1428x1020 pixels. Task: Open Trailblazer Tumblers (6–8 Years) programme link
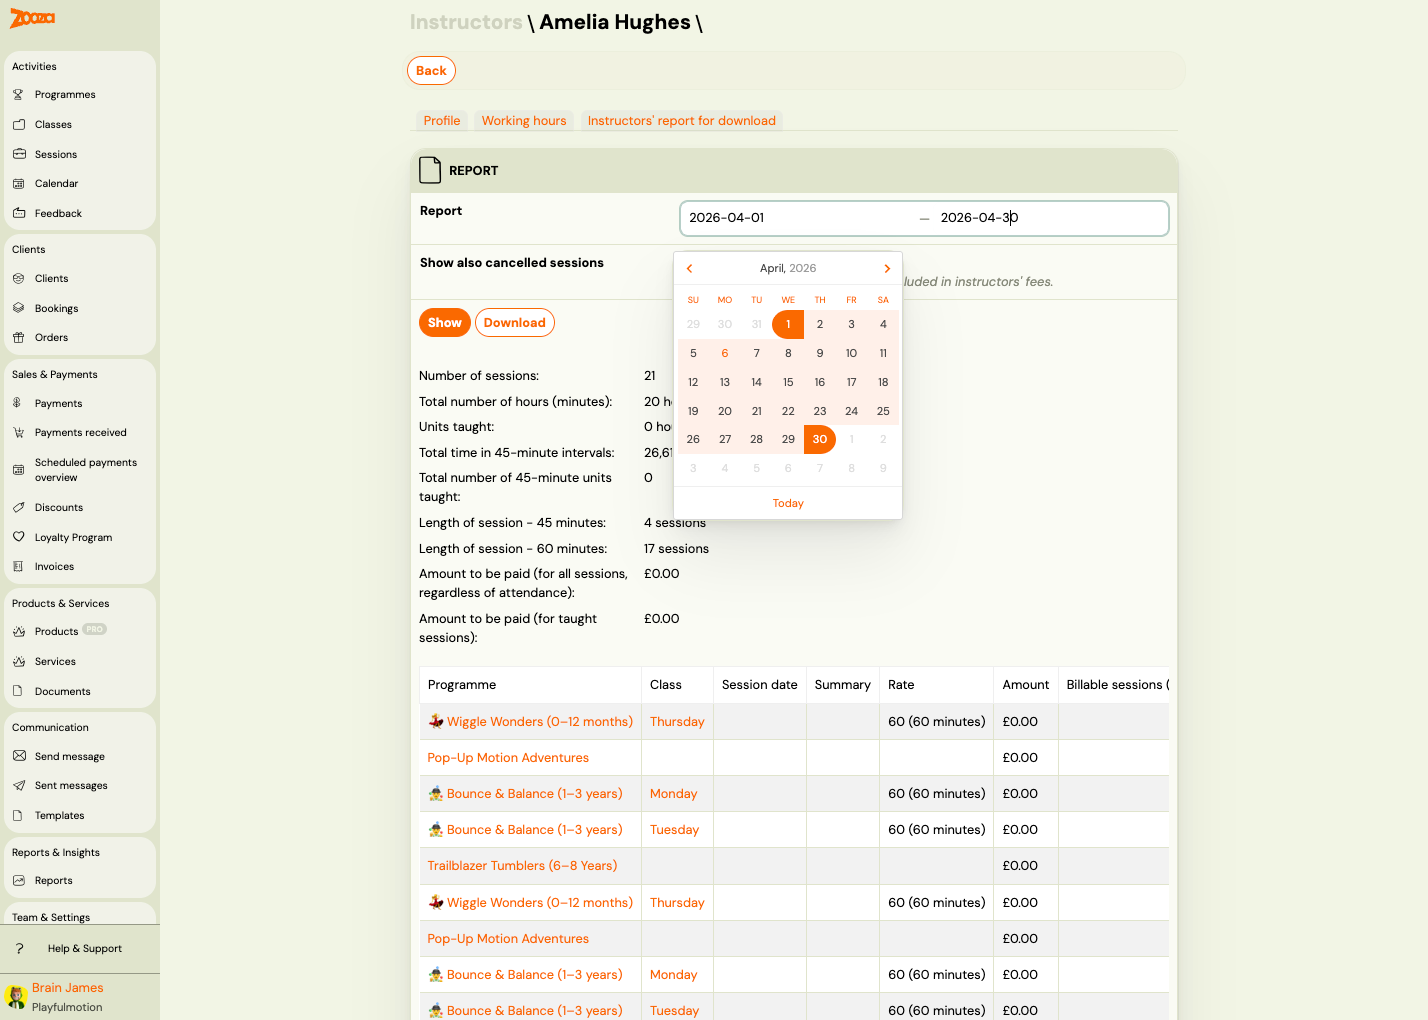[522, 866]
